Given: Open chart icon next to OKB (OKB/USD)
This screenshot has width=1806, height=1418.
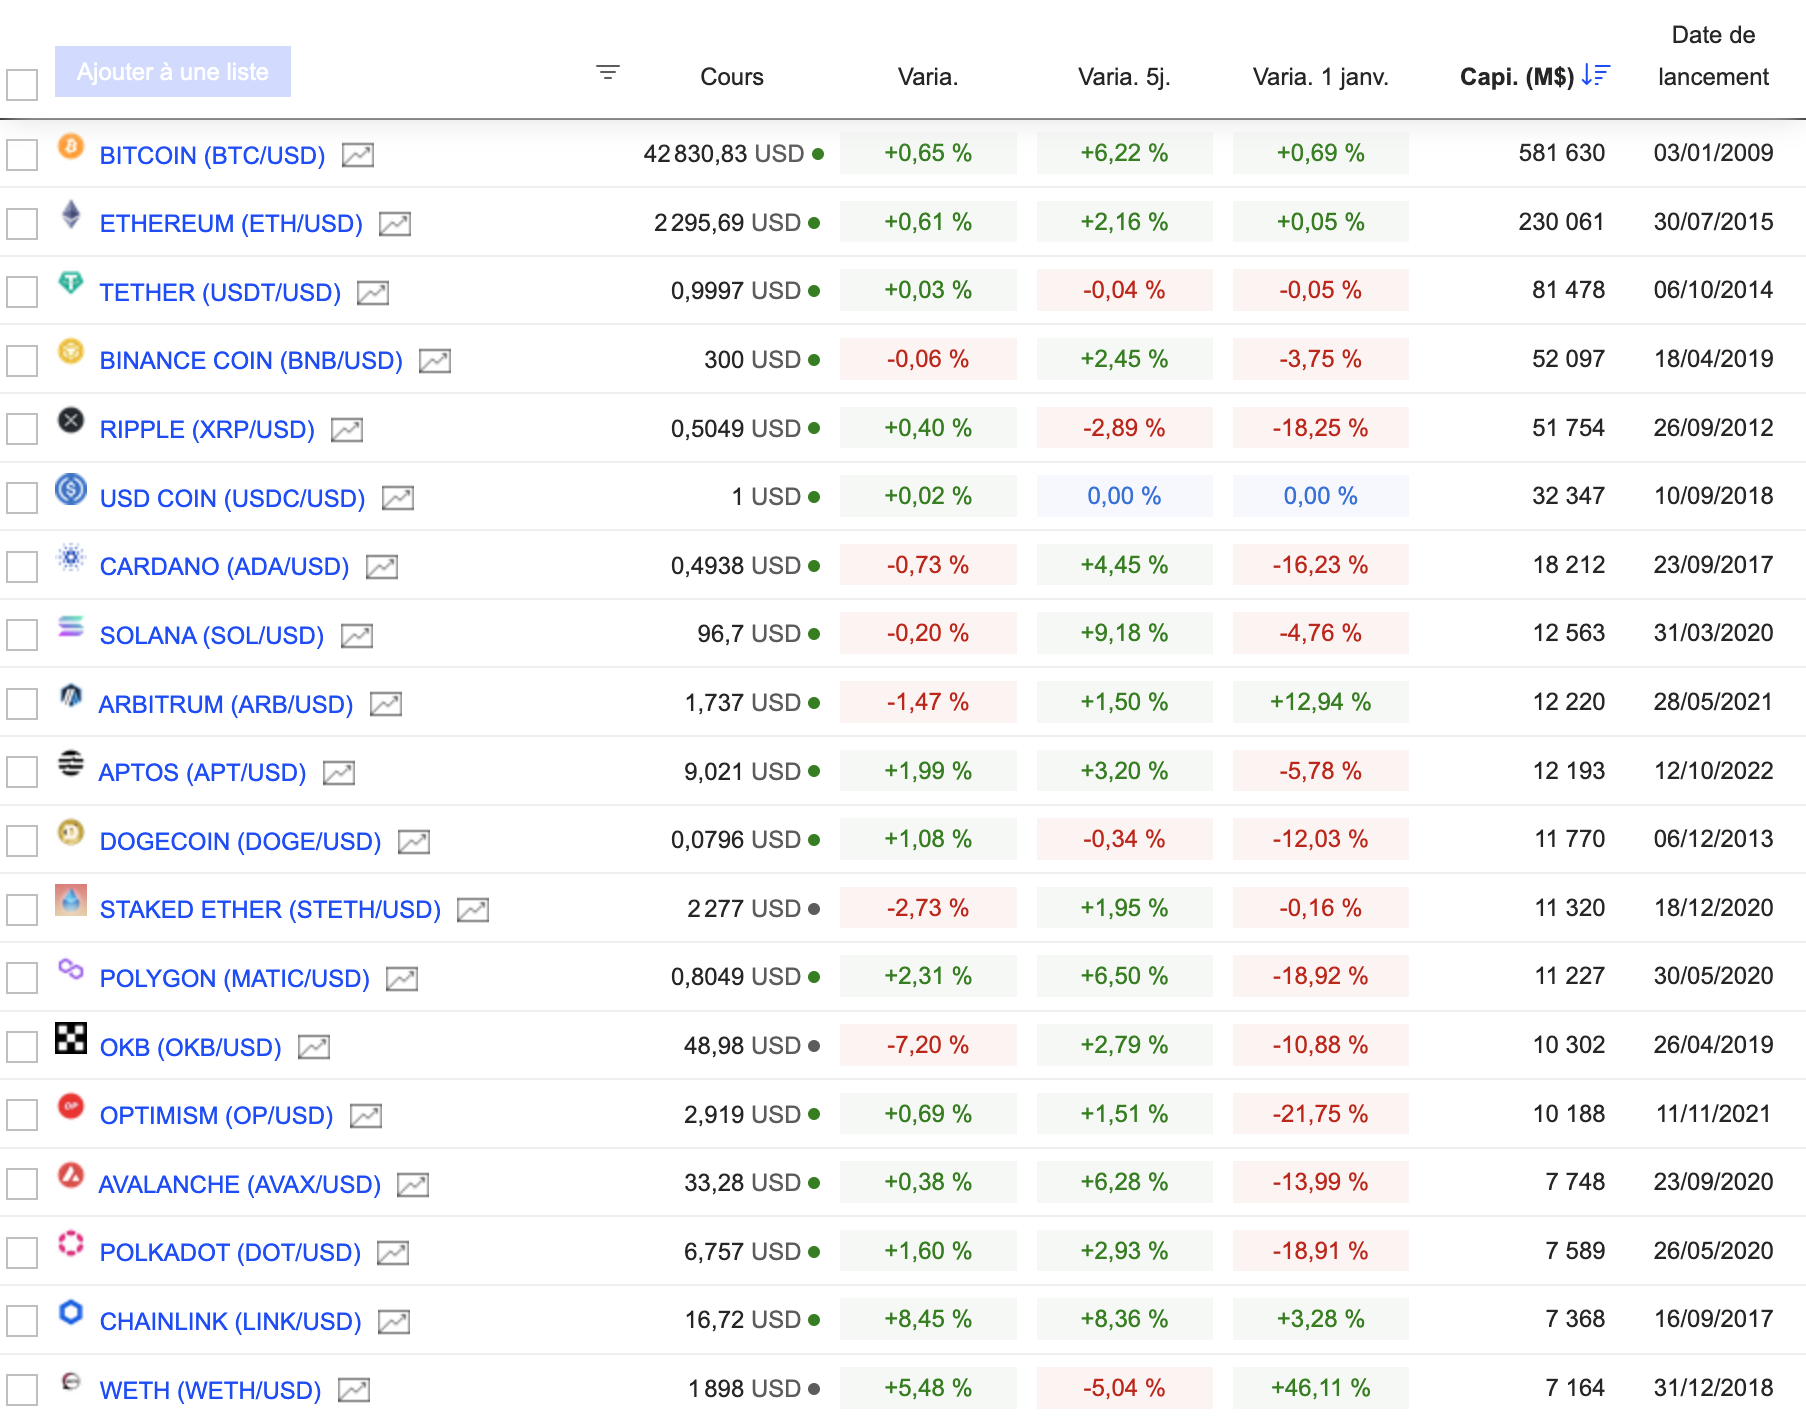Looking at the screenshot, I should point(314,1047).
